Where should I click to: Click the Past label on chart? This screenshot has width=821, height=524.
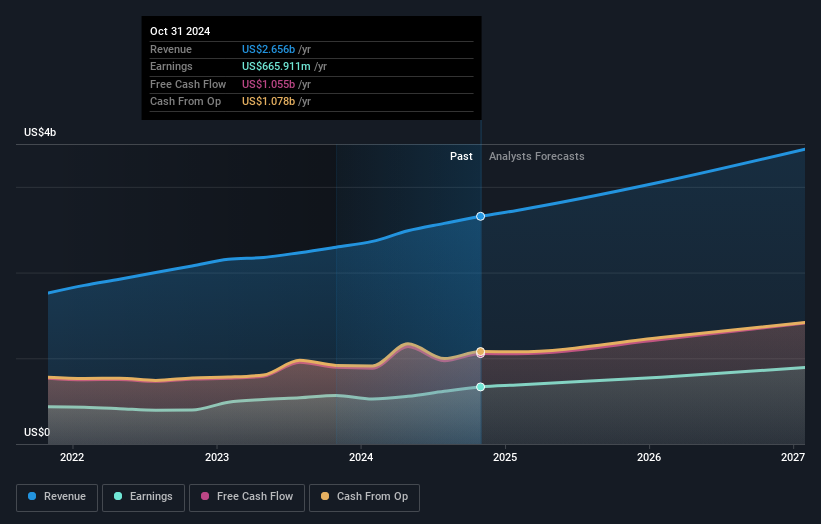point(461,156)
